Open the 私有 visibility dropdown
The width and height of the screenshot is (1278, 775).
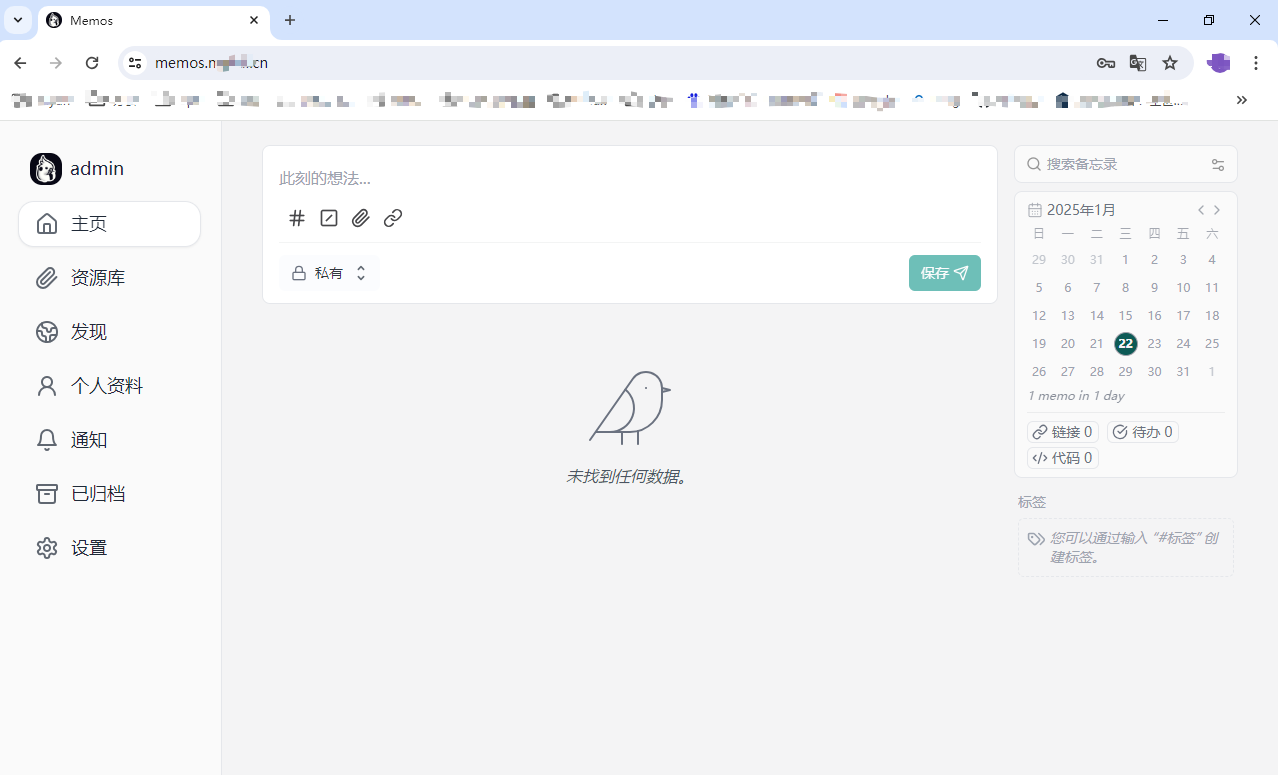tap(329, 273)
